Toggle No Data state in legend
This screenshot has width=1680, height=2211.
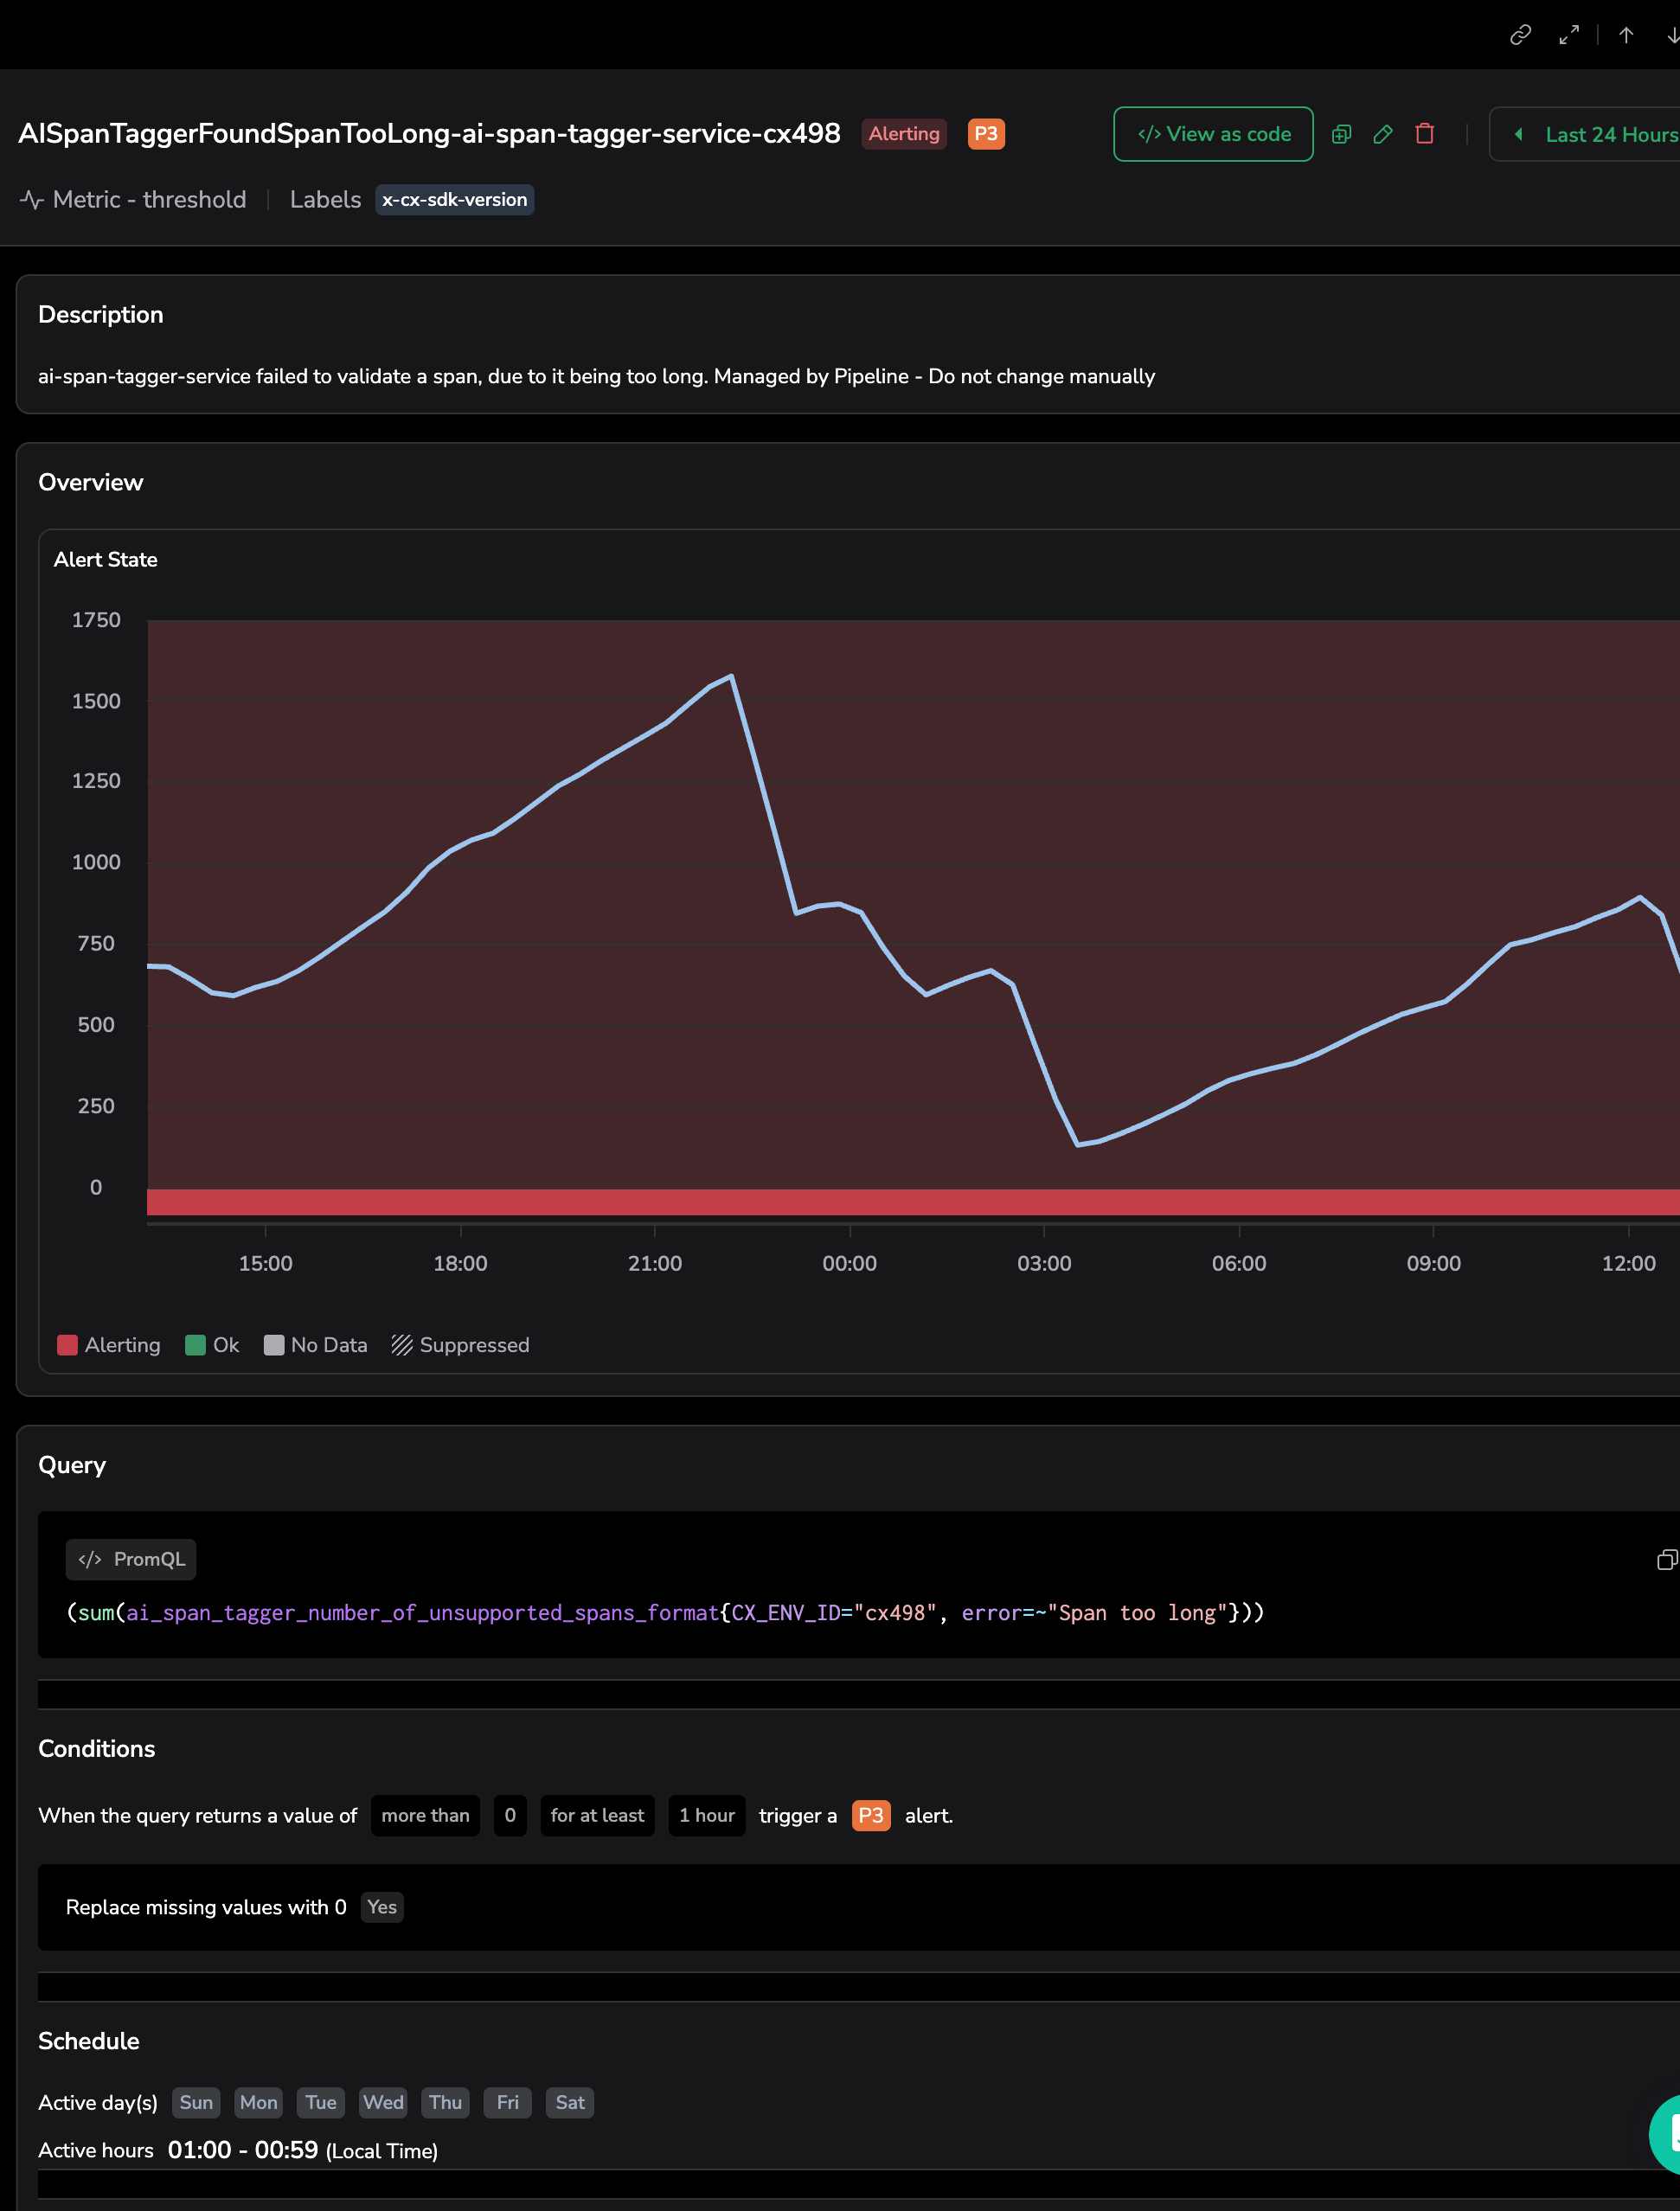315,1345
